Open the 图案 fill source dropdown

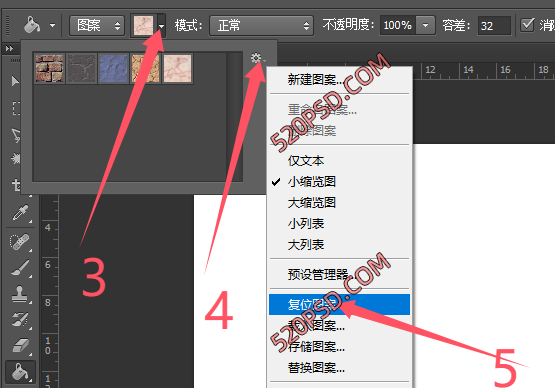[97, 25]
